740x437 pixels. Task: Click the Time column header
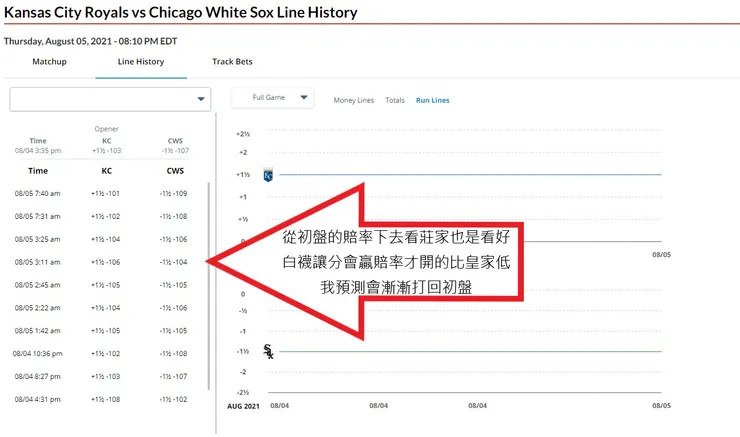point(38,171)
